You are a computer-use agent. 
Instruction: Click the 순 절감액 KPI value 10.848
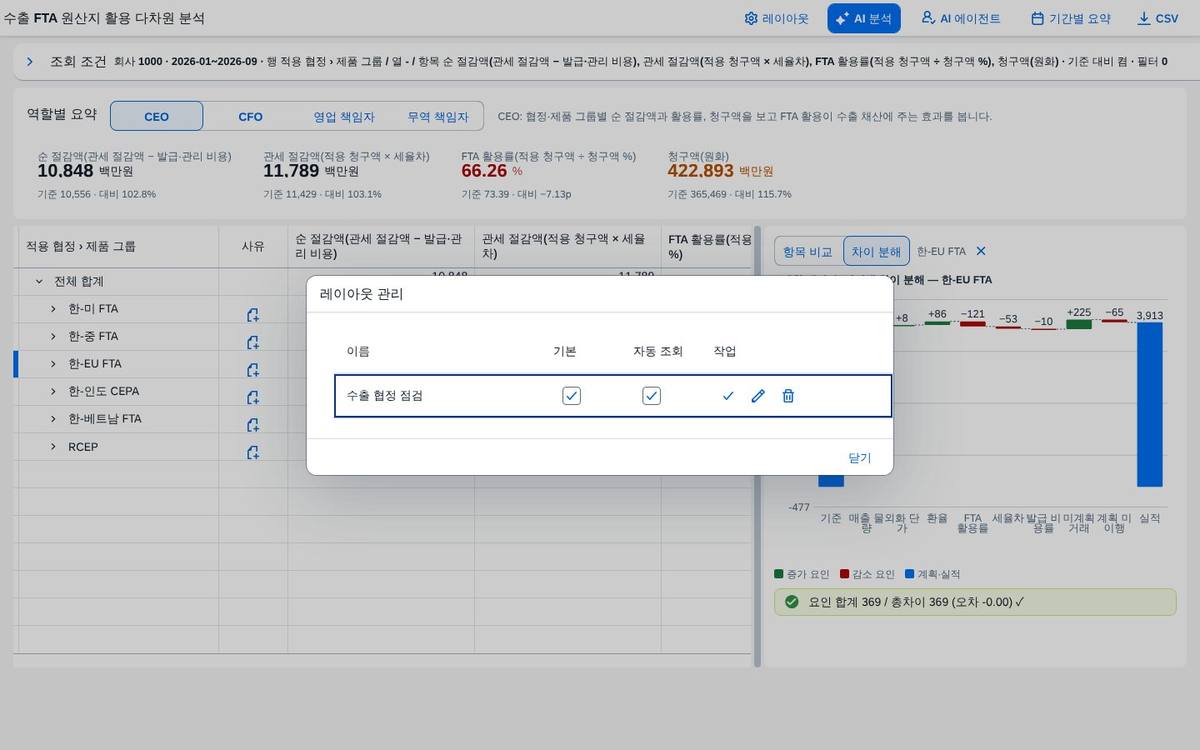(66, 171)
